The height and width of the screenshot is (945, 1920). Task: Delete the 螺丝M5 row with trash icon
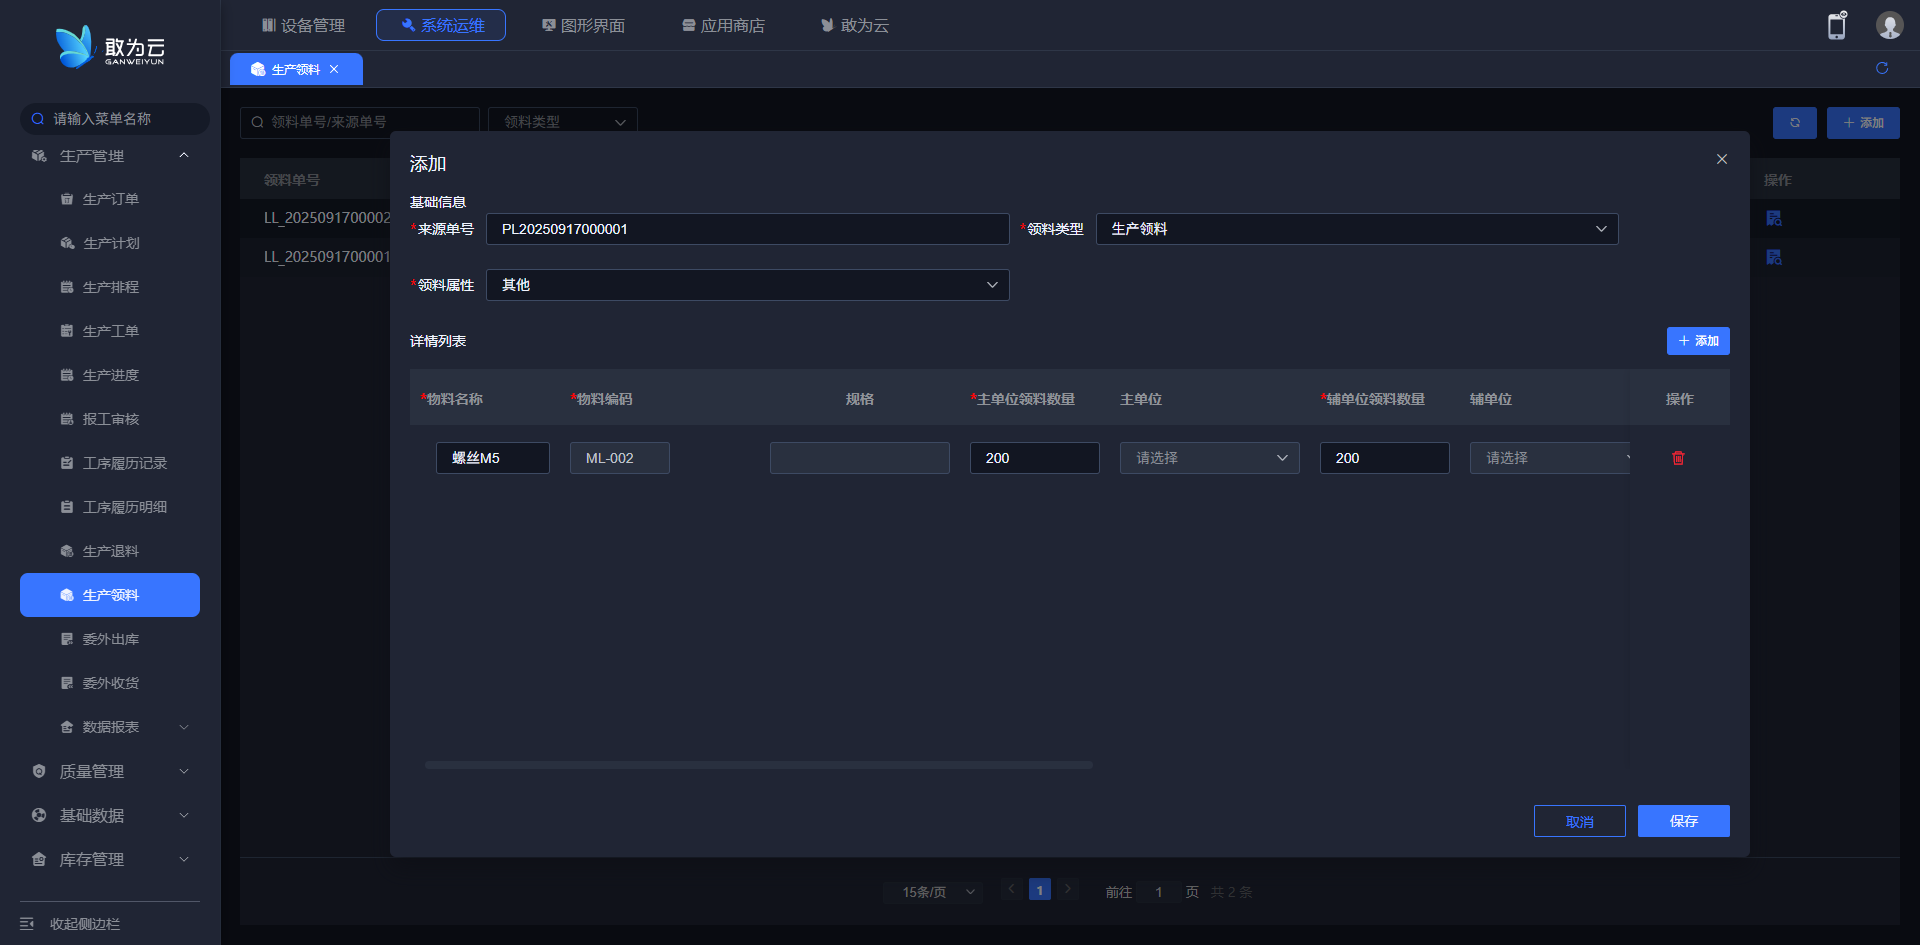coord(1678,458)
